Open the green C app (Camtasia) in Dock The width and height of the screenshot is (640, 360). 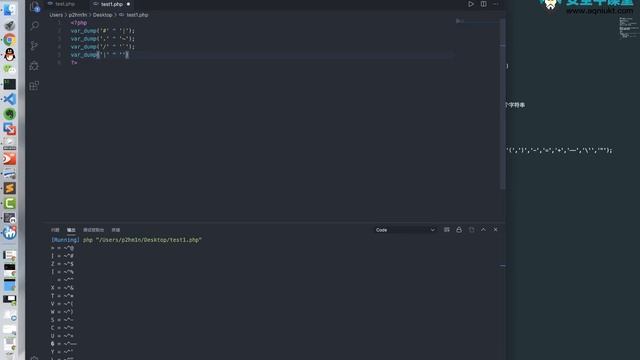click(9, 203)
